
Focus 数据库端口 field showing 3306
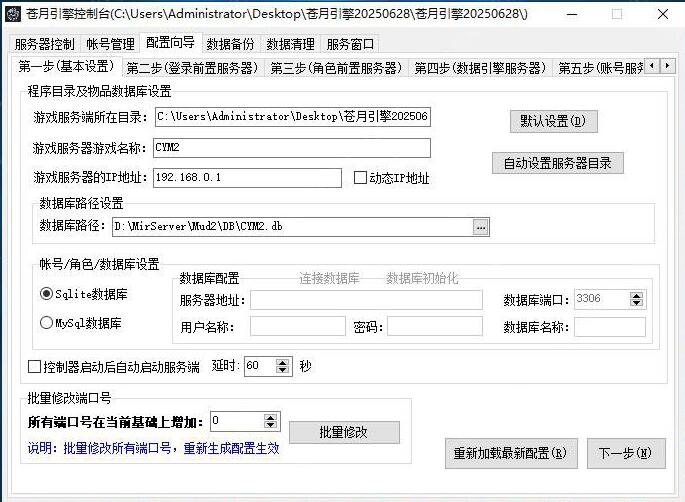click(x=602, y=299)
